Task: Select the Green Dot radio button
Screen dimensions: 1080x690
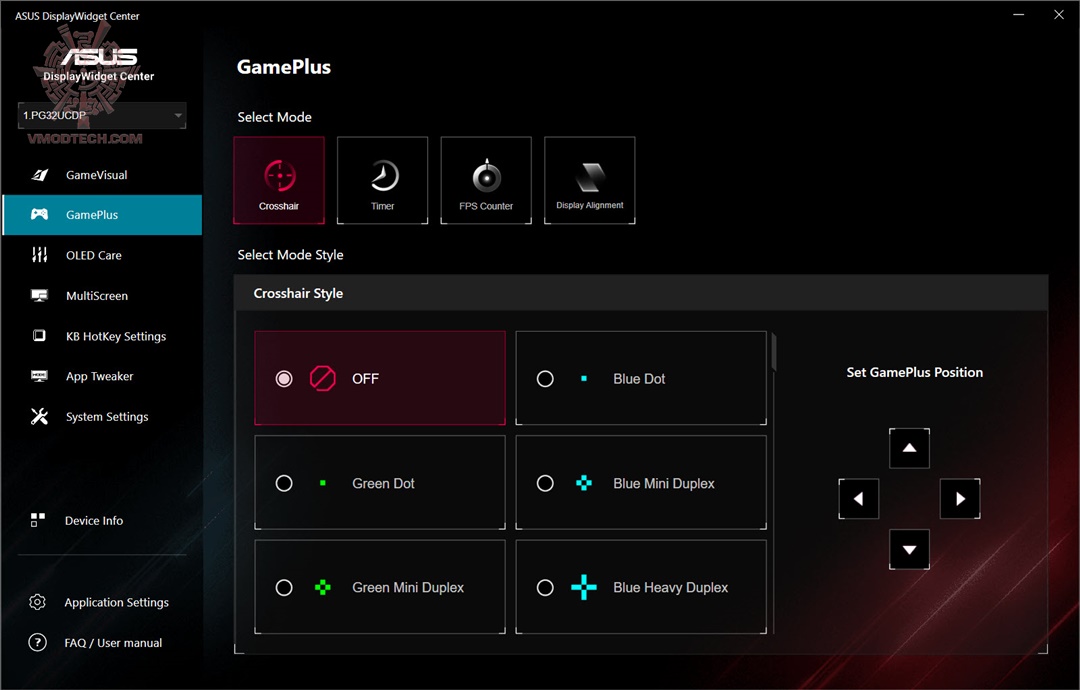Action: pyautogui.click(x=284, y=483)
